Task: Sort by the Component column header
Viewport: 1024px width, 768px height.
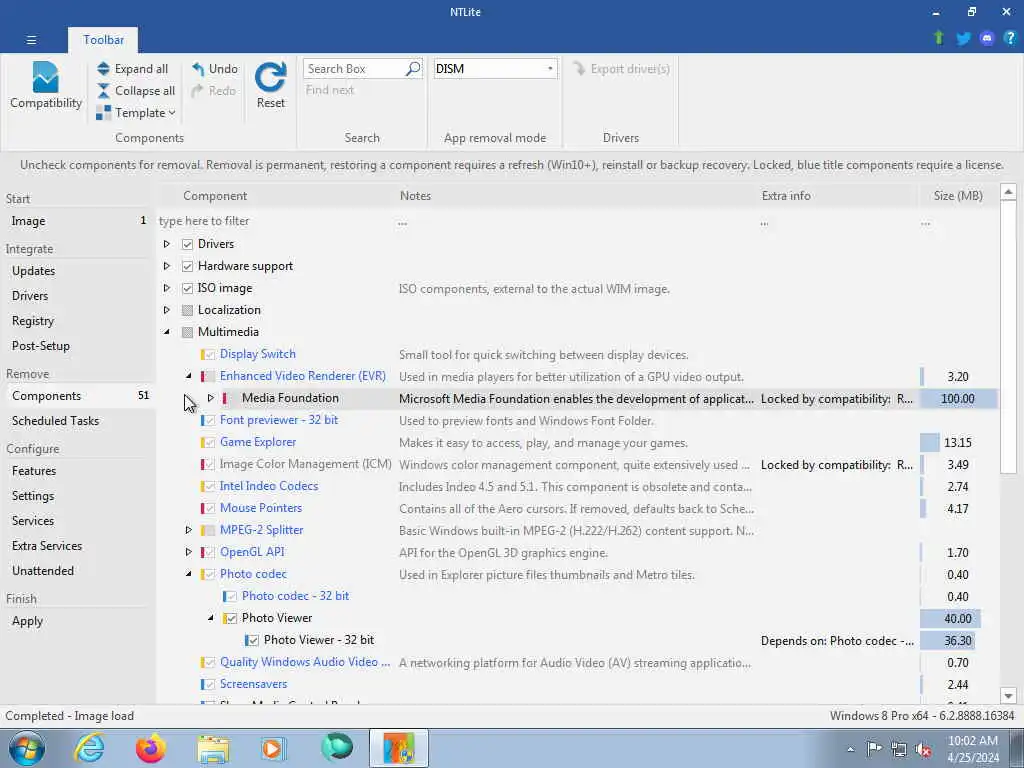Action: (214, 196)
